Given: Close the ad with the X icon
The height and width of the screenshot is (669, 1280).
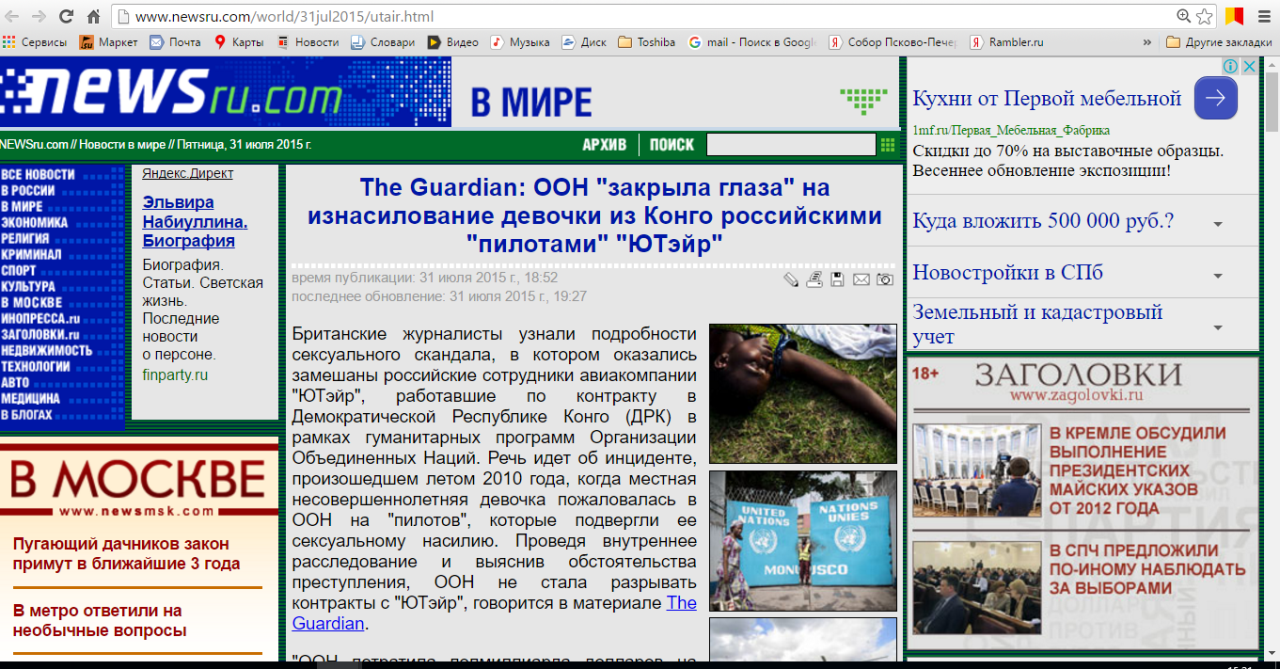Looking at the screenshot, I should point(1249,66).
